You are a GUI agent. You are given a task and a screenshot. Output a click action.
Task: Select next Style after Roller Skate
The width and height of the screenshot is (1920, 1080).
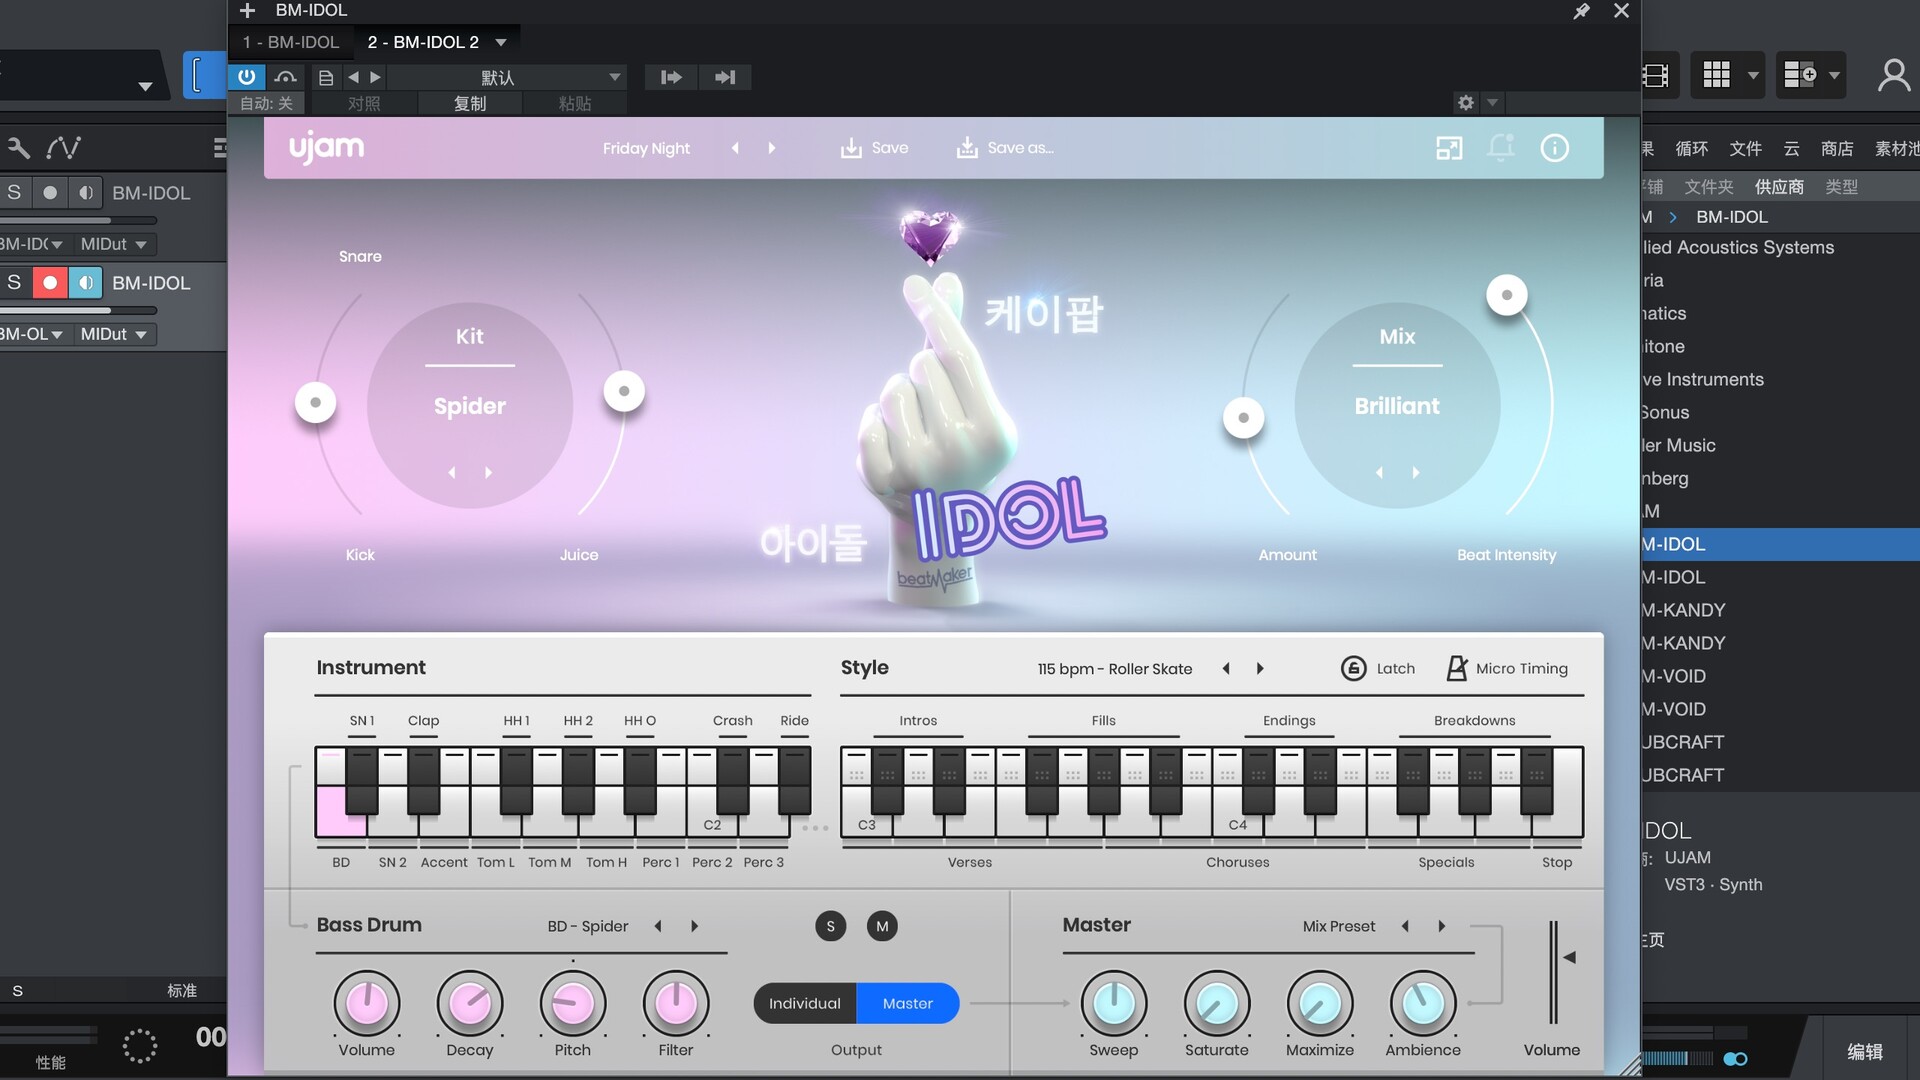[1260, 668]
